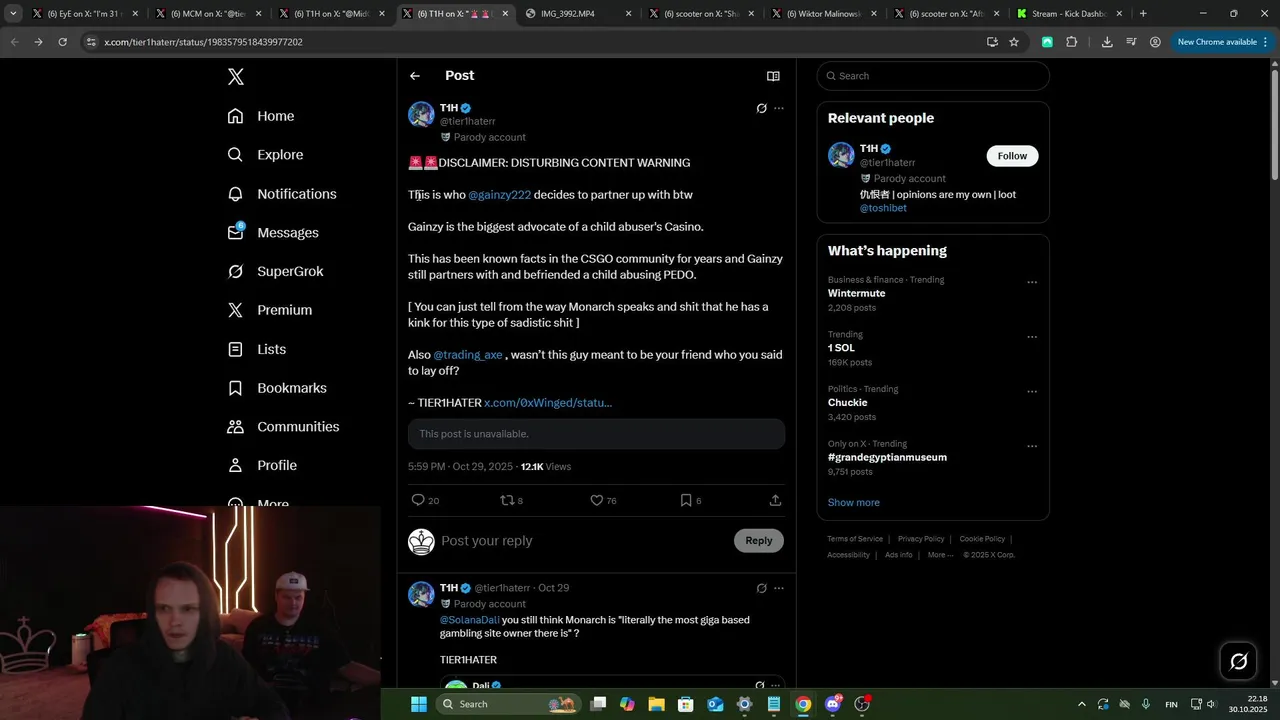The width and height of the screenshot is (1280, 720).
Task: Open Notifications from the sidebar
Action: tap(281, 194)
